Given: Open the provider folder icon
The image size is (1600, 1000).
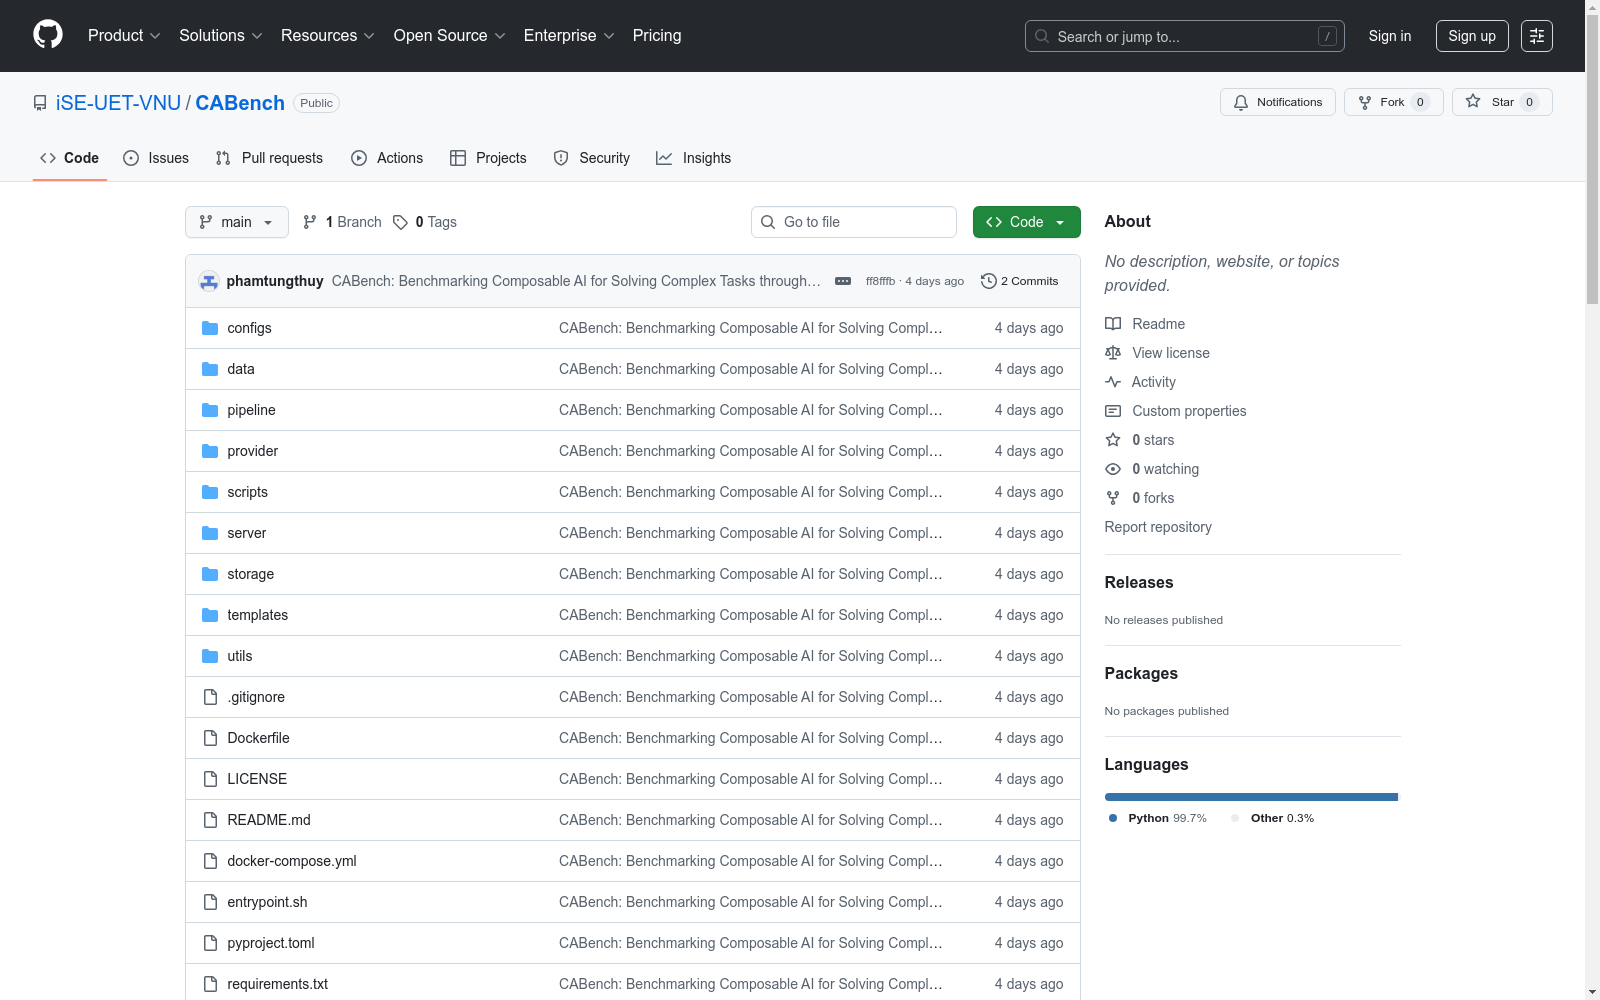Looking at the screenshot, I should coord(210,451).
